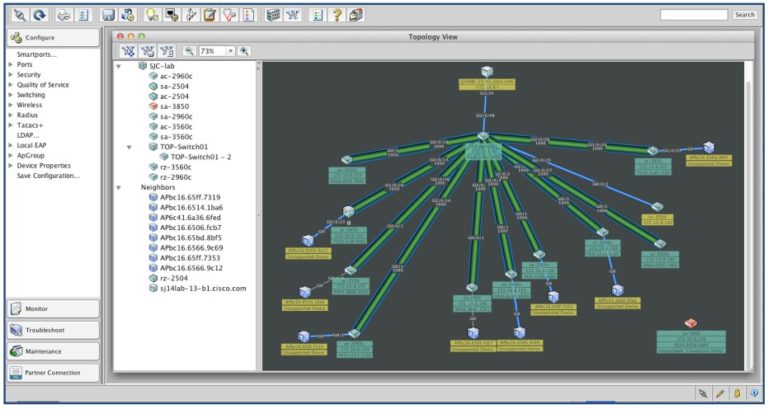Click the stethoscope Health toolbar icon

tap(229, 15)
